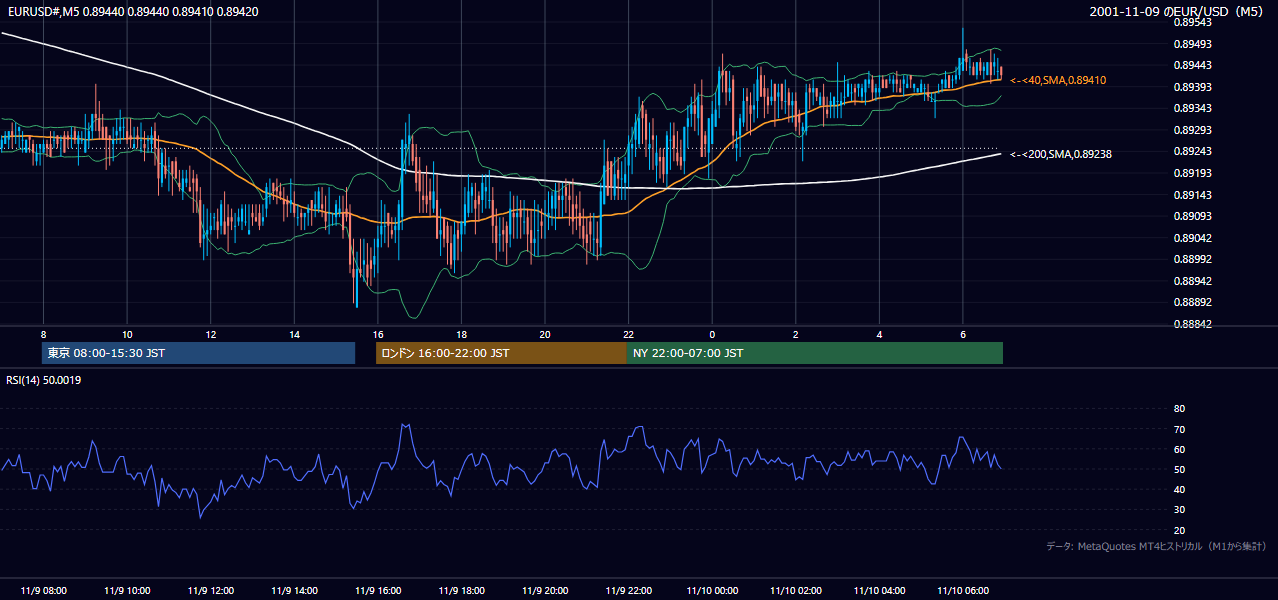This screenshot has width=1278, height=600.
Task: Click price level 0.89193 on the axis
Action: [x=1194, y=173]
